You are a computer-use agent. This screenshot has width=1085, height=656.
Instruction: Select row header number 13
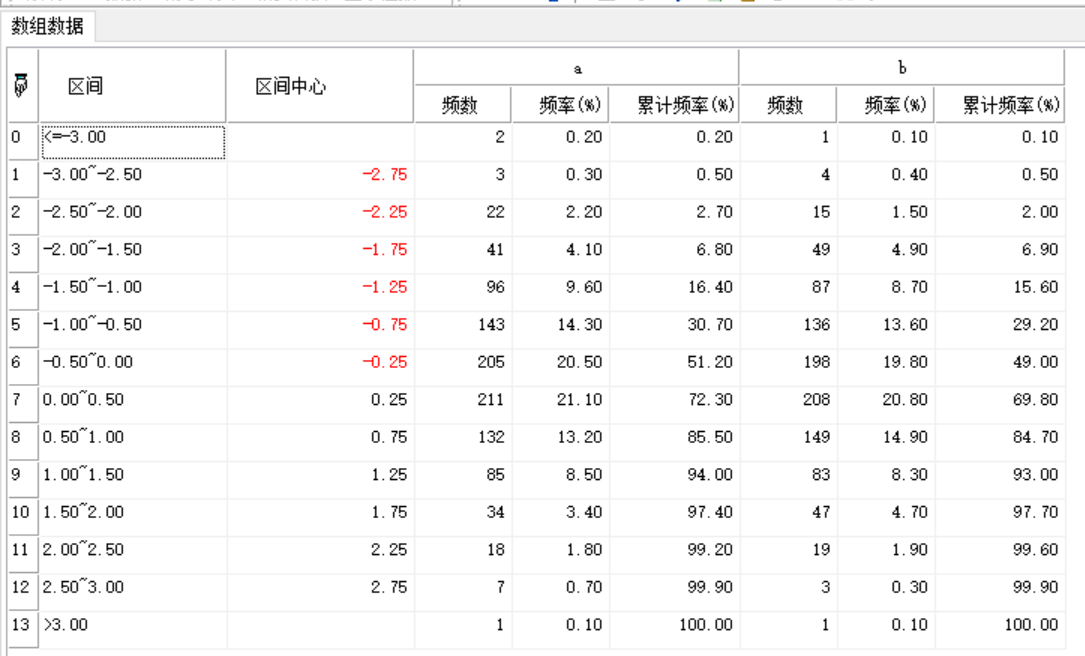pos(21,625)
